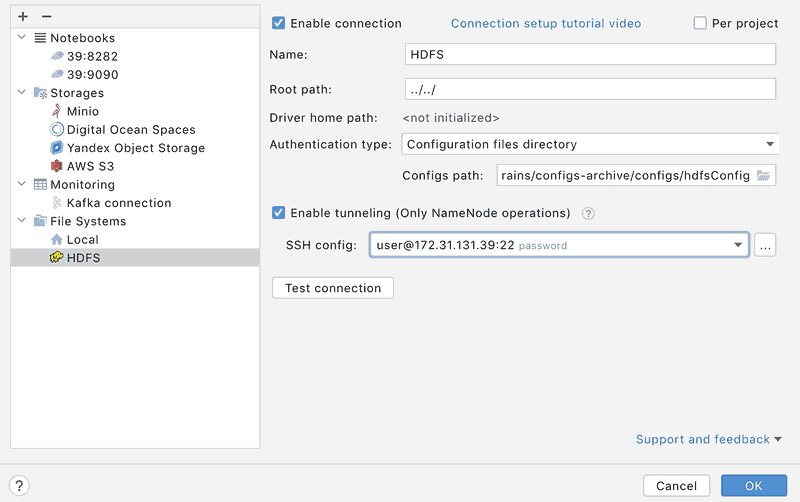The height and width of the screenshot is (502, 800).
Task: Open the Connection setup tutorial video link
Action: [546, 23]
